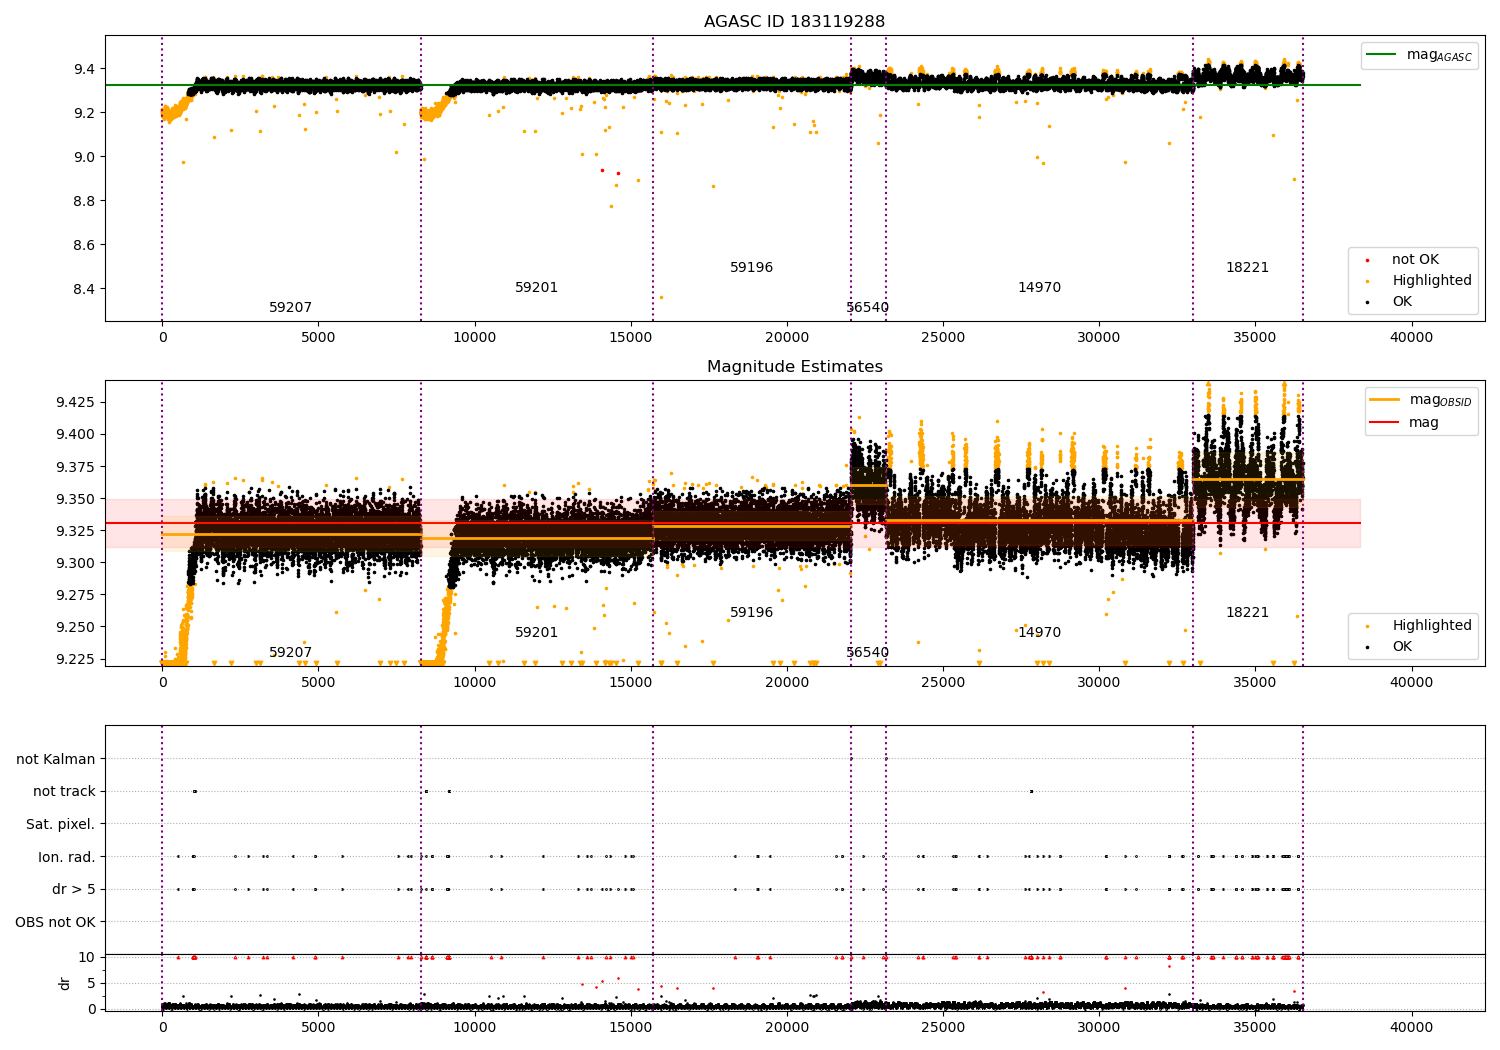1500x1050 pixels.
Task: Click the red 'mag' legend entry in middle panel
Action: 1405,423
